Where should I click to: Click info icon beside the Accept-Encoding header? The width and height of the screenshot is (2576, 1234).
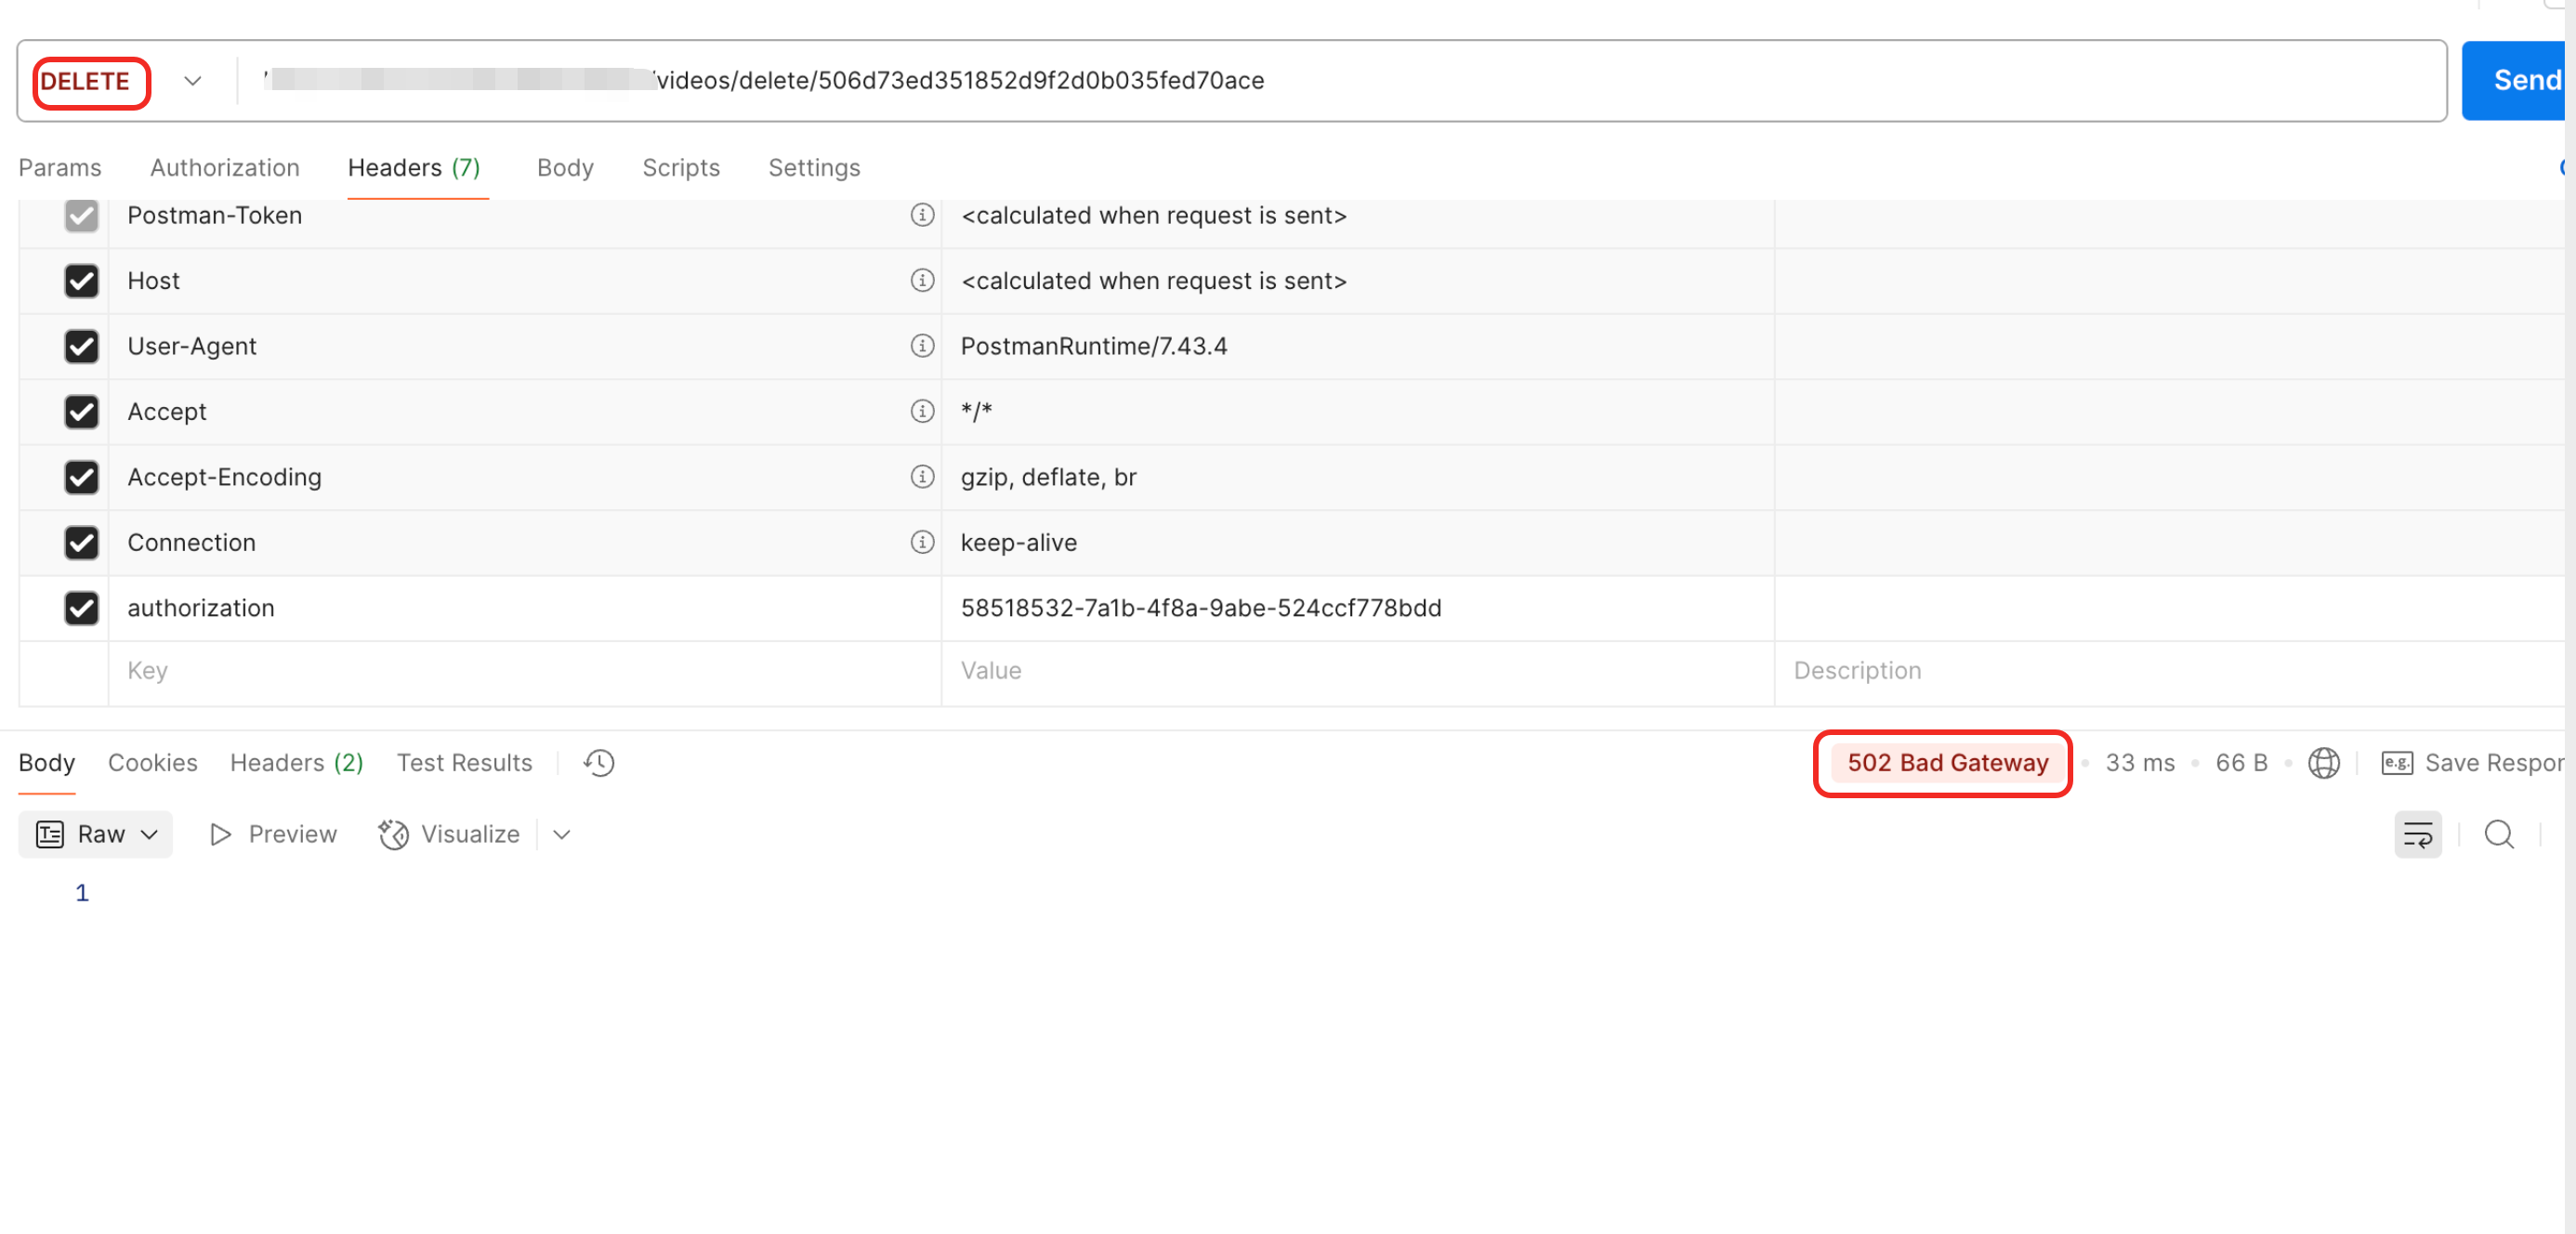click(x=921, y=477)
